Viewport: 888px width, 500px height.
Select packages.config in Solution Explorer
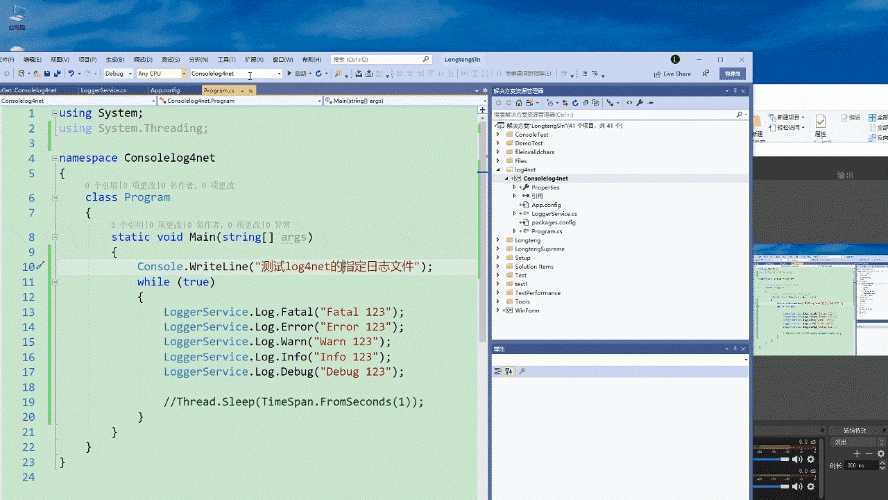click(553, 223)
